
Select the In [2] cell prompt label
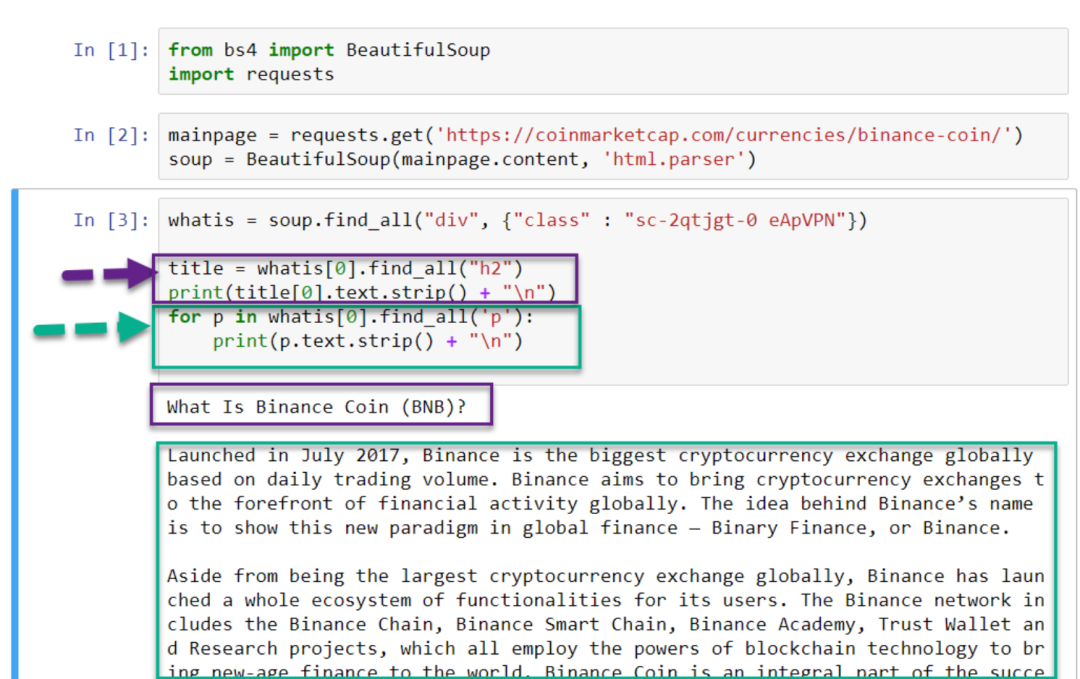111,135
